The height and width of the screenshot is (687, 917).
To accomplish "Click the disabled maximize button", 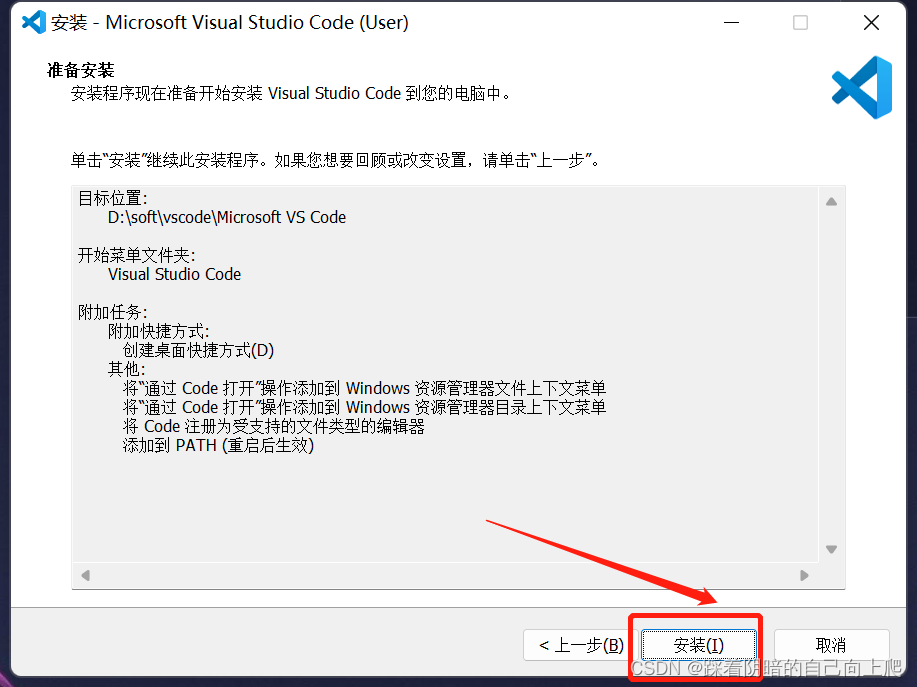I will click(800, 23).
